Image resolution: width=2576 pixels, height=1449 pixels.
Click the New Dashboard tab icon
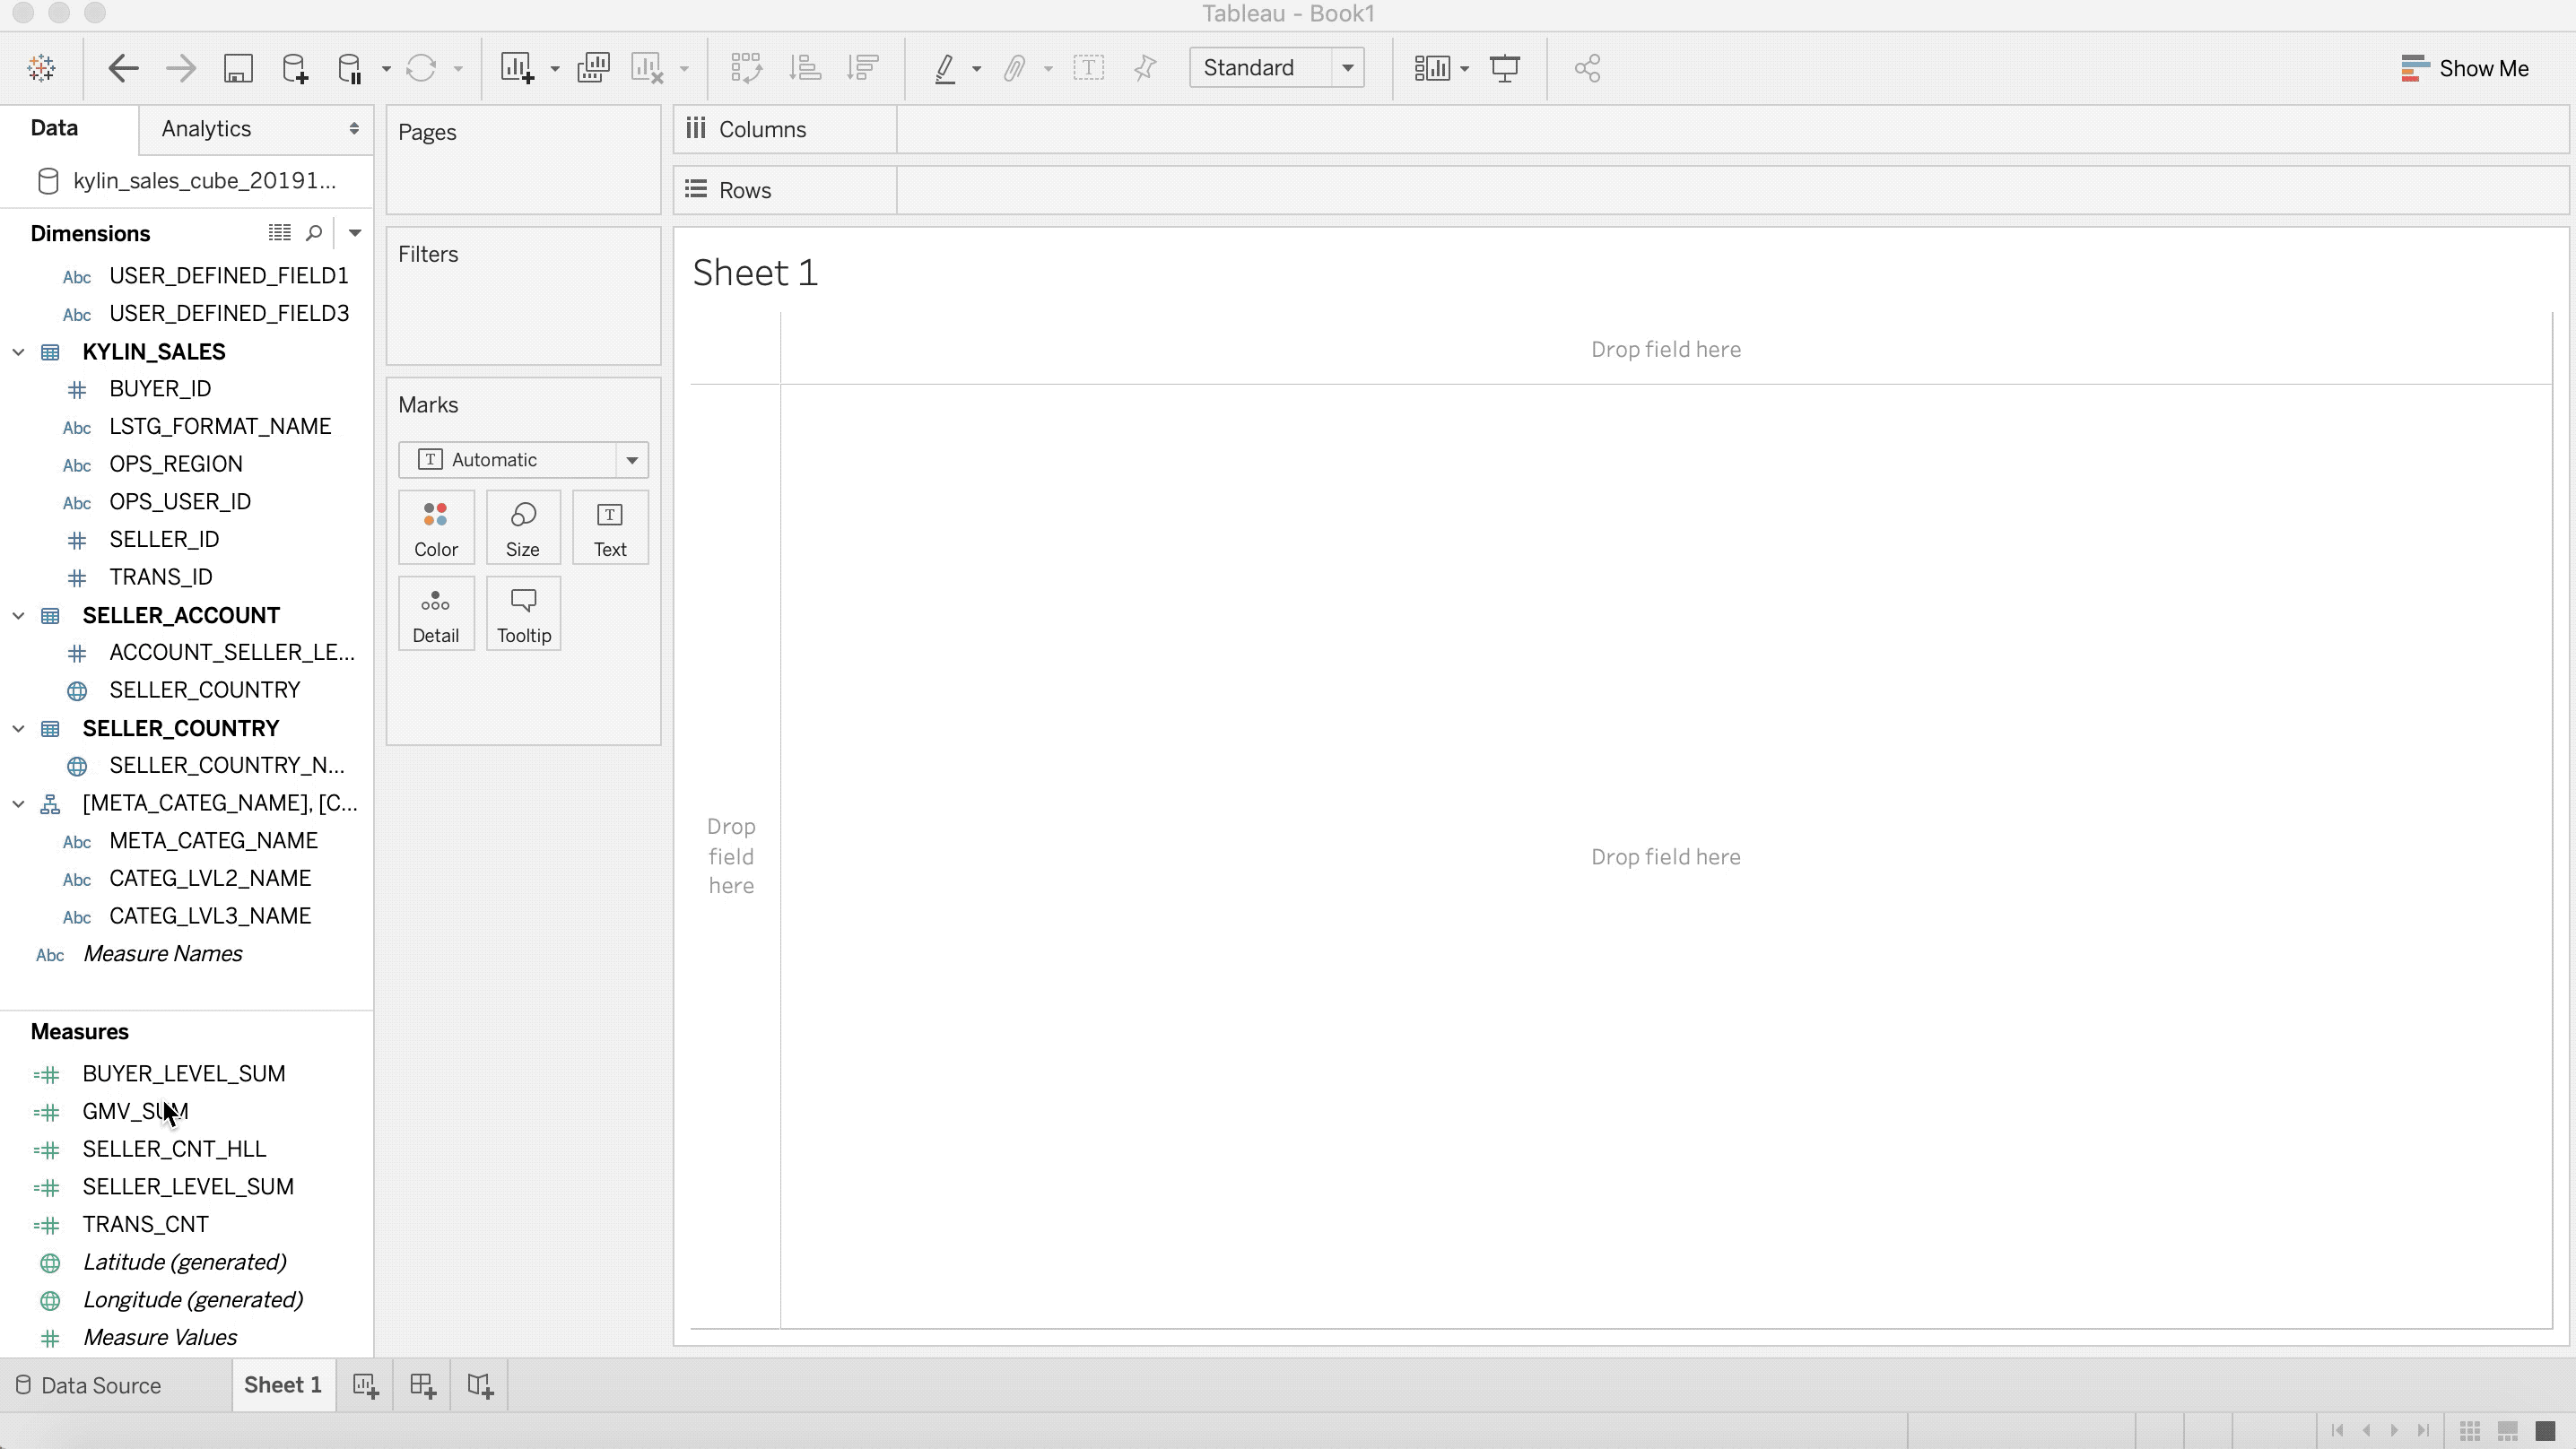point(423,1385)
